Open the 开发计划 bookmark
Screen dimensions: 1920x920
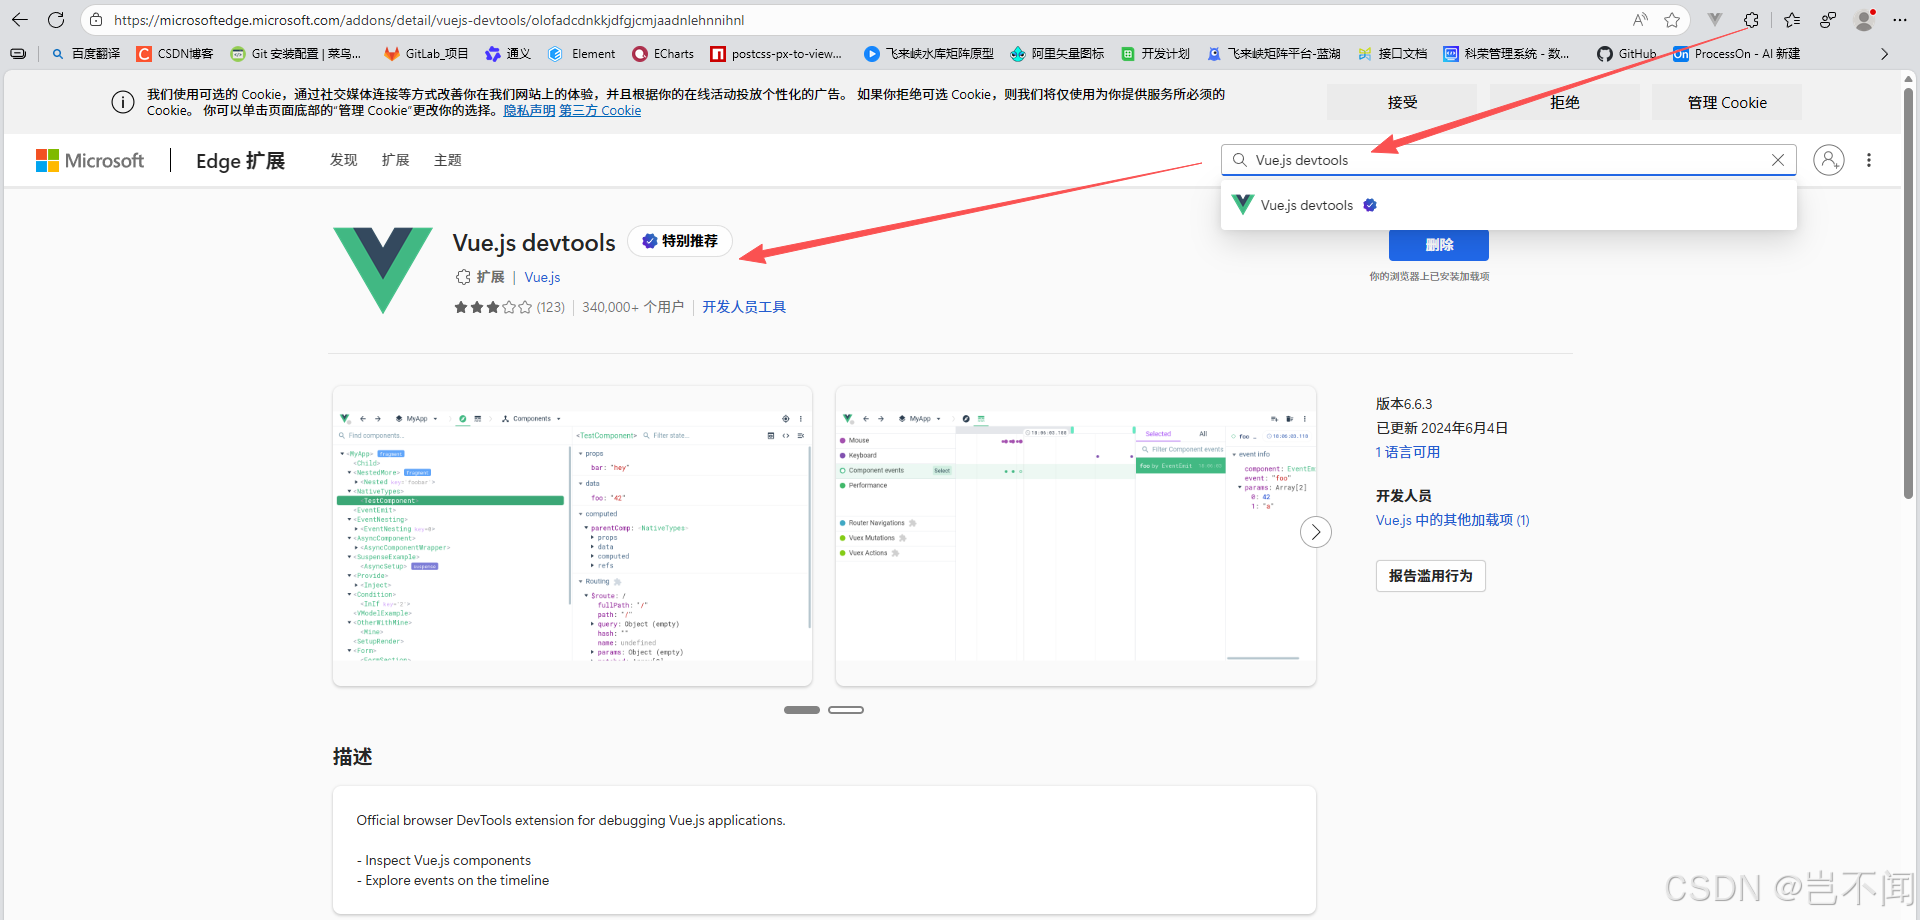click(1156, 54)
